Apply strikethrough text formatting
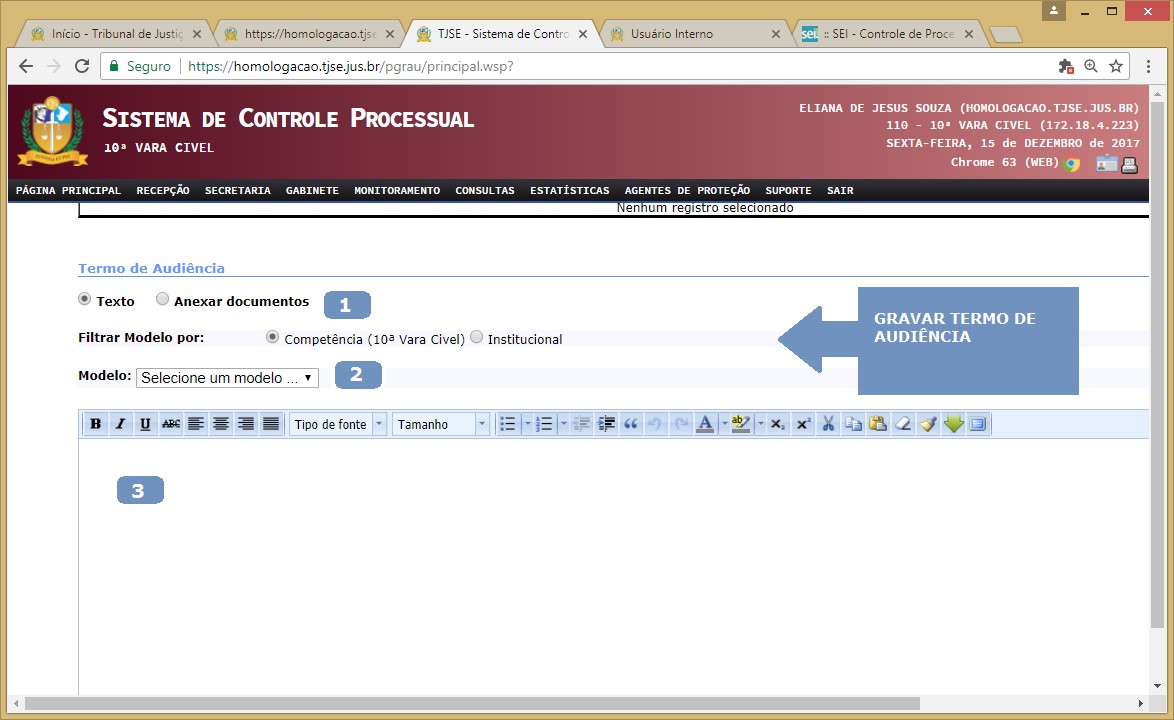 click(171, 424)
